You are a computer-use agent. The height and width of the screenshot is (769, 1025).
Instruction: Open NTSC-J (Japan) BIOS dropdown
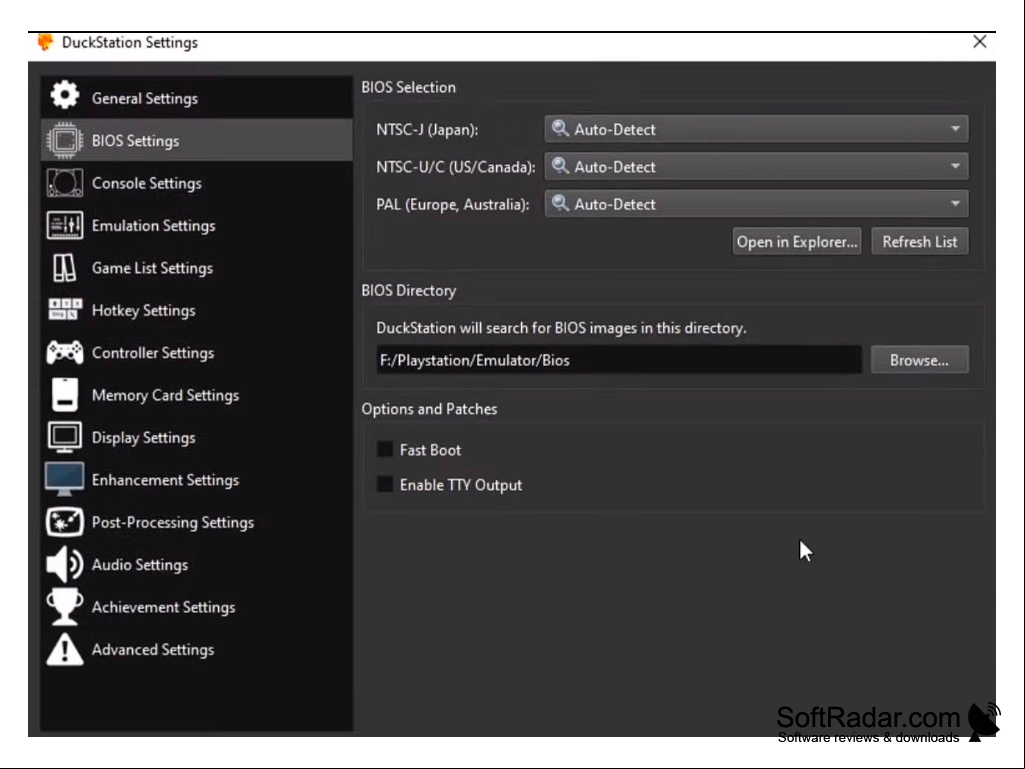pyautogui.click(x=756, y=129)
